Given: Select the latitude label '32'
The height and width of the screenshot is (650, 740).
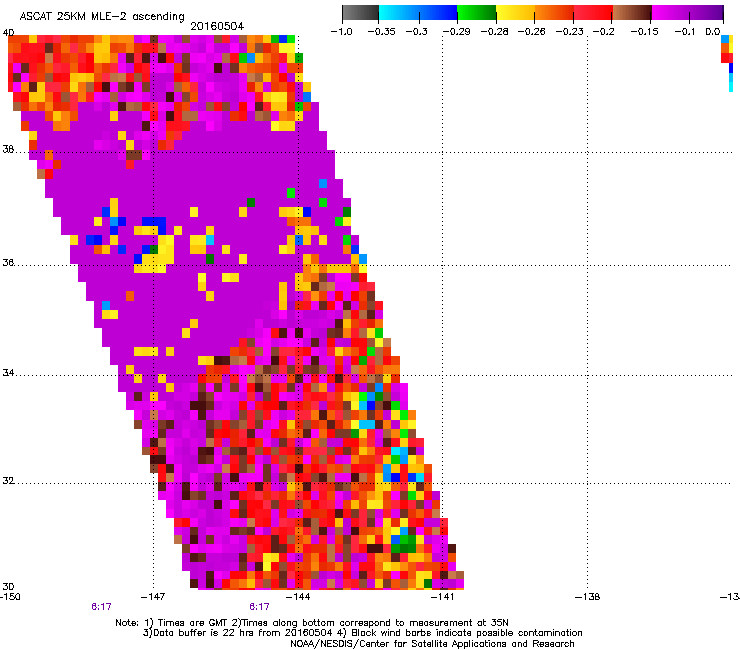Looking at the screenshot, I should coord(8,481).
